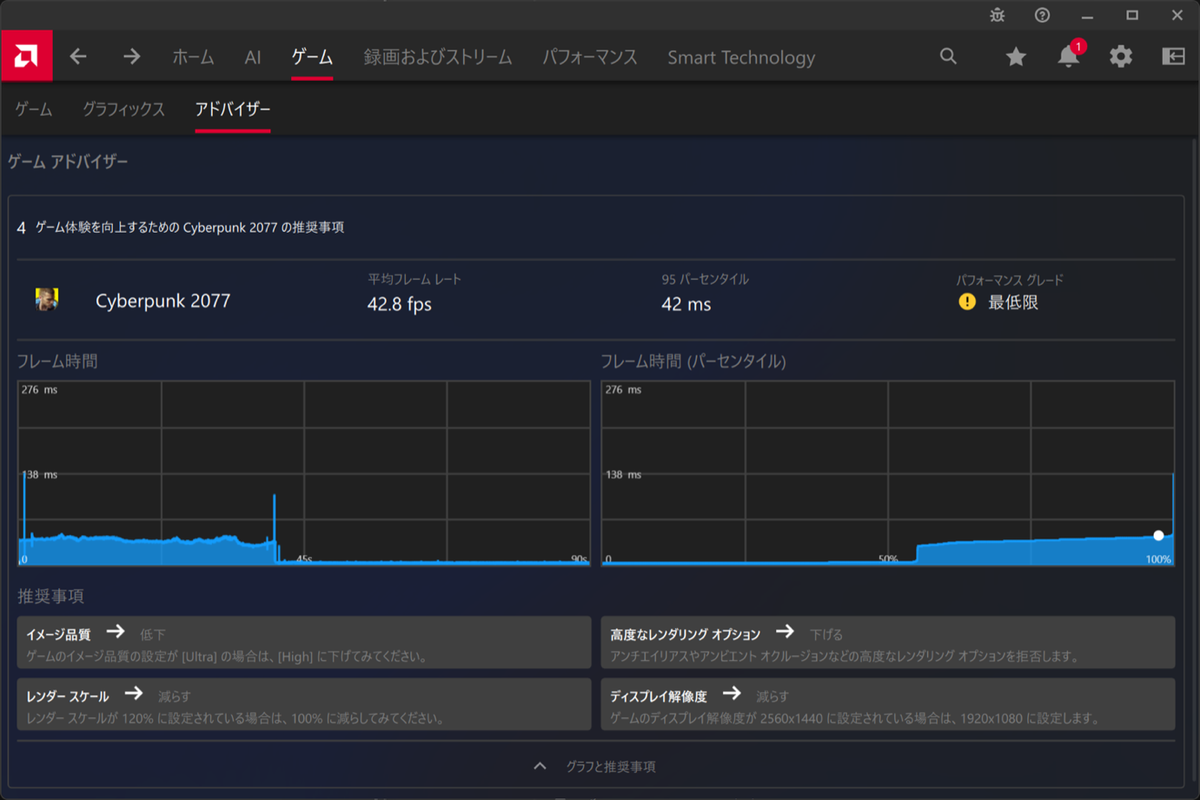1200x800 pixels.
Task: Open the 録画およびストリーム tab
Action: (438, 57)
